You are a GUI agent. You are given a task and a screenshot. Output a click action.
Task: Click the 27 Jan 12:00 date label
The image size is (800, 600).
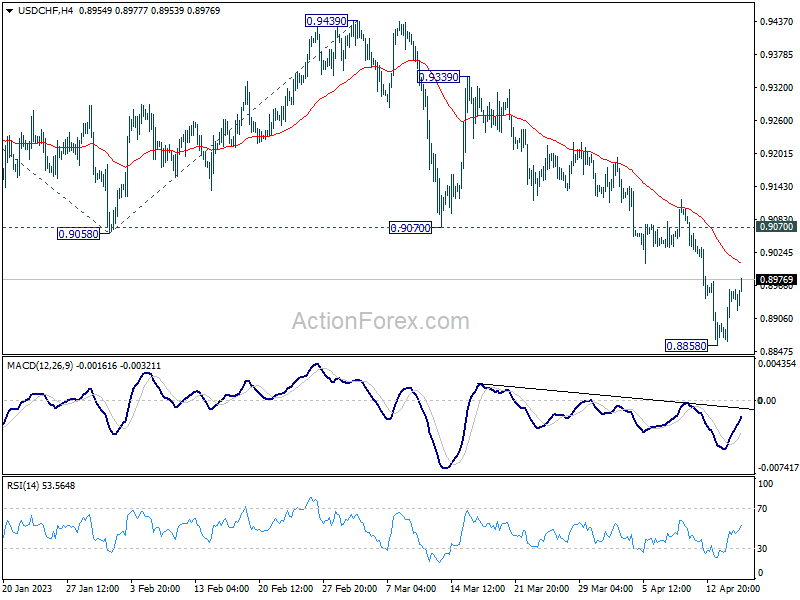(x=92, y=588)
